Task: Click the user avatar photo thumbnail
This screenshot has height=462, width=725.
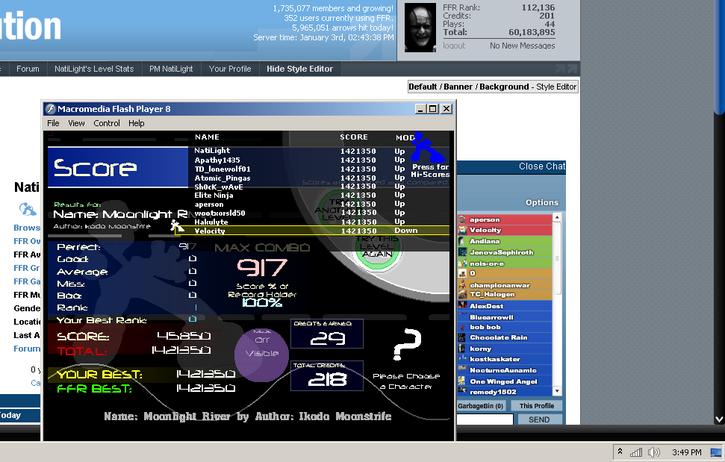Action: coord(420,27)
